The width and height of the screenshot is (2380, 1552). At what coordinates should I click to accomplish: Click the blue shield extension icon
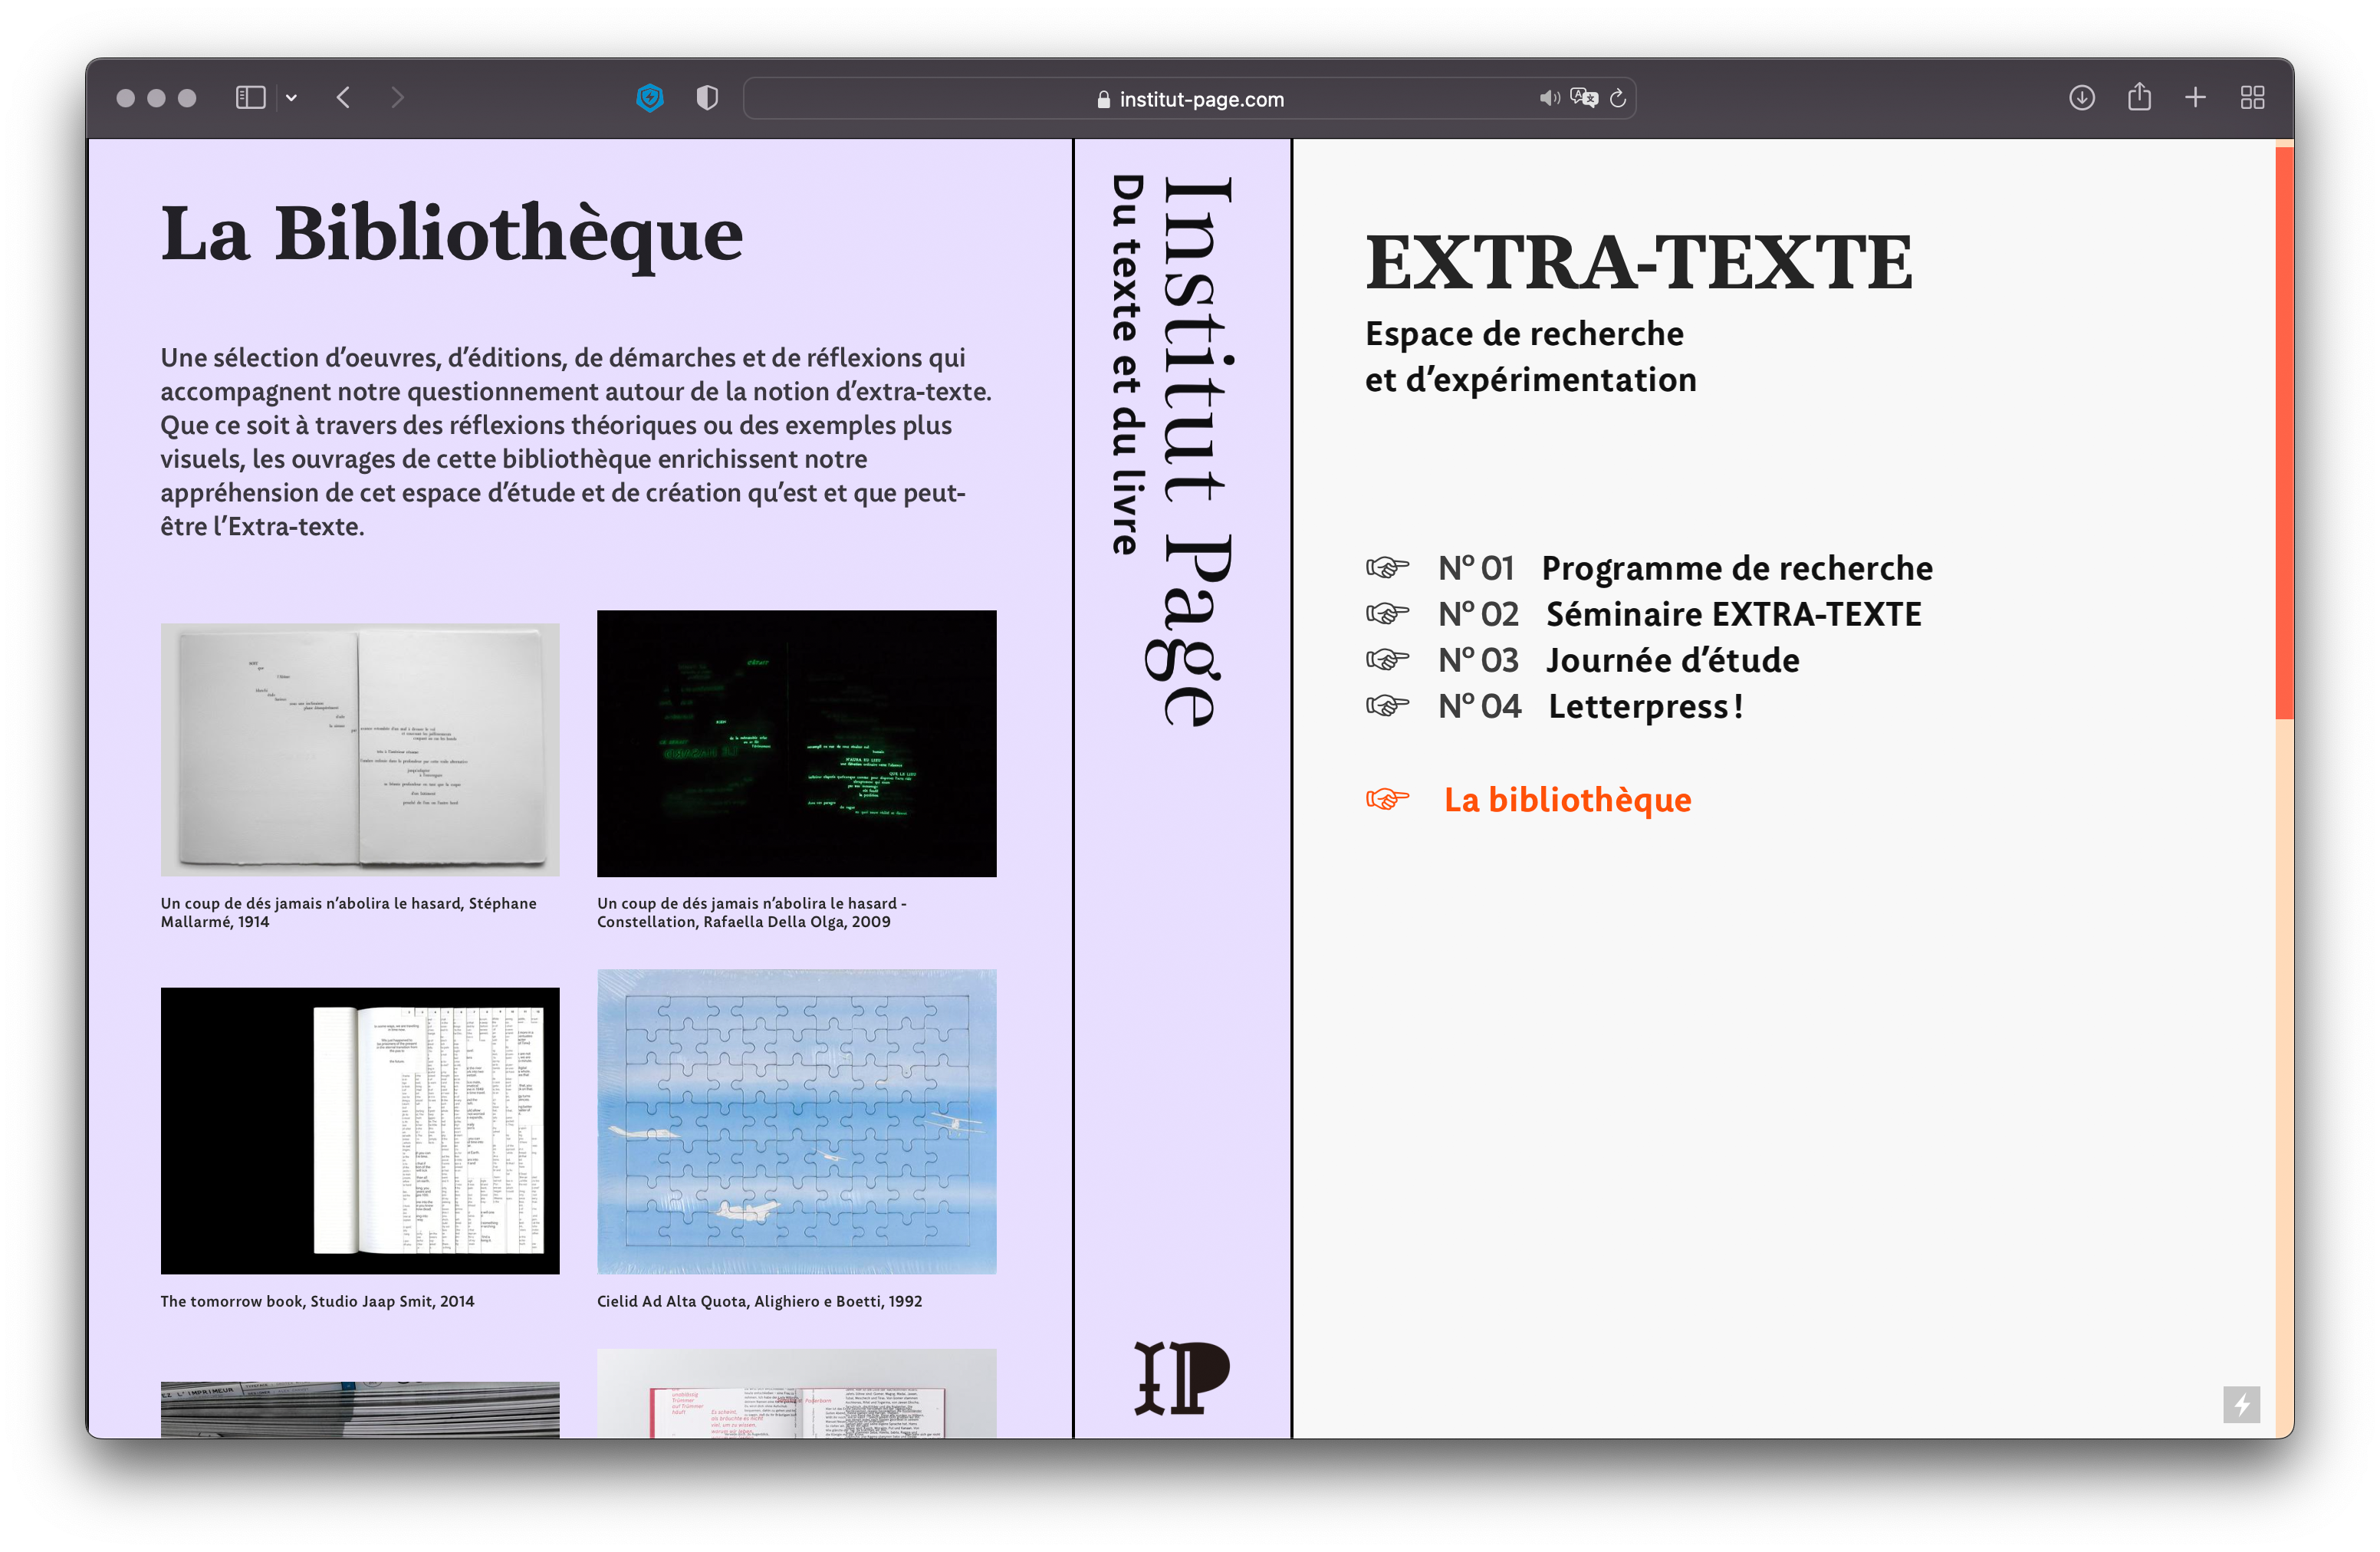pyautogui.click(x=650, y=98)
